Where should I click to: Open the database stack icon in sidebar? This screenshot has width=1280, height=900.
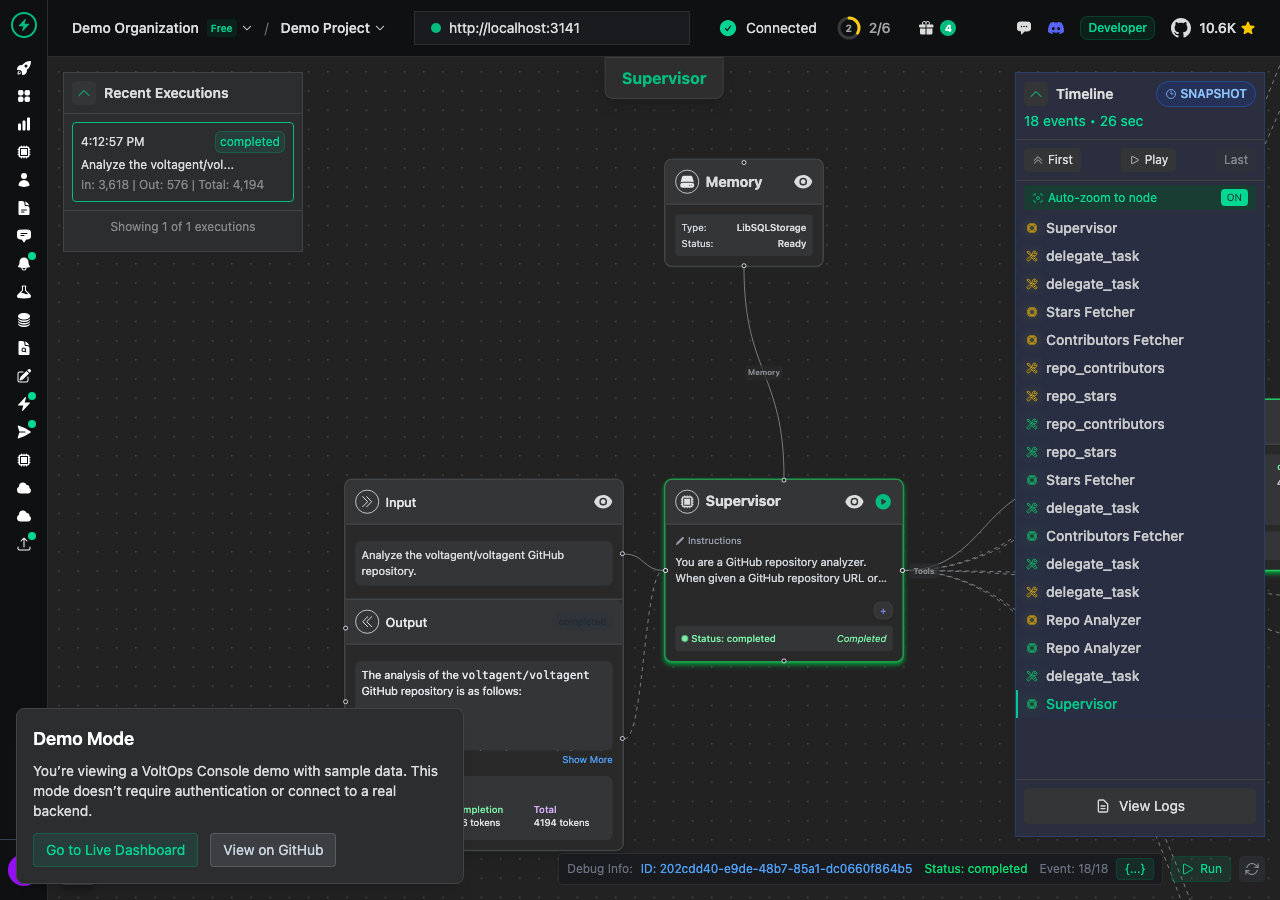tap(24, 320)
